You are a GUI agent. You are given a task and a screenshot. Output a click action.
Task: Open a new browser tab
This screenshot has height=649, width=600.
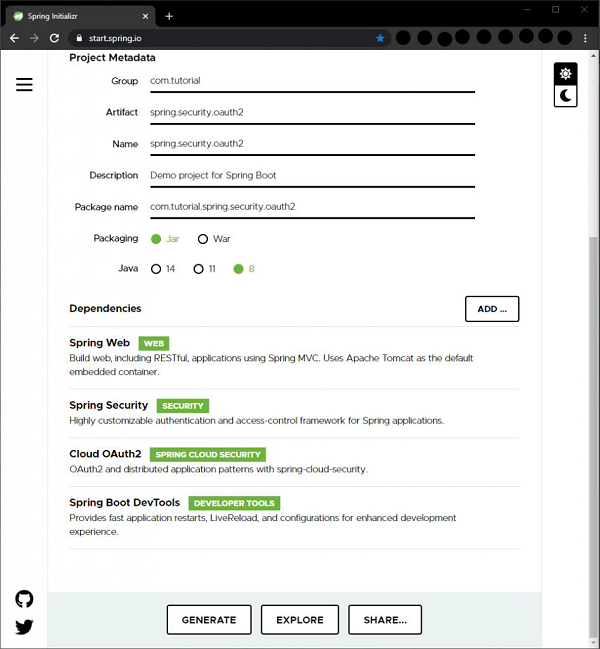pos(169,16)
